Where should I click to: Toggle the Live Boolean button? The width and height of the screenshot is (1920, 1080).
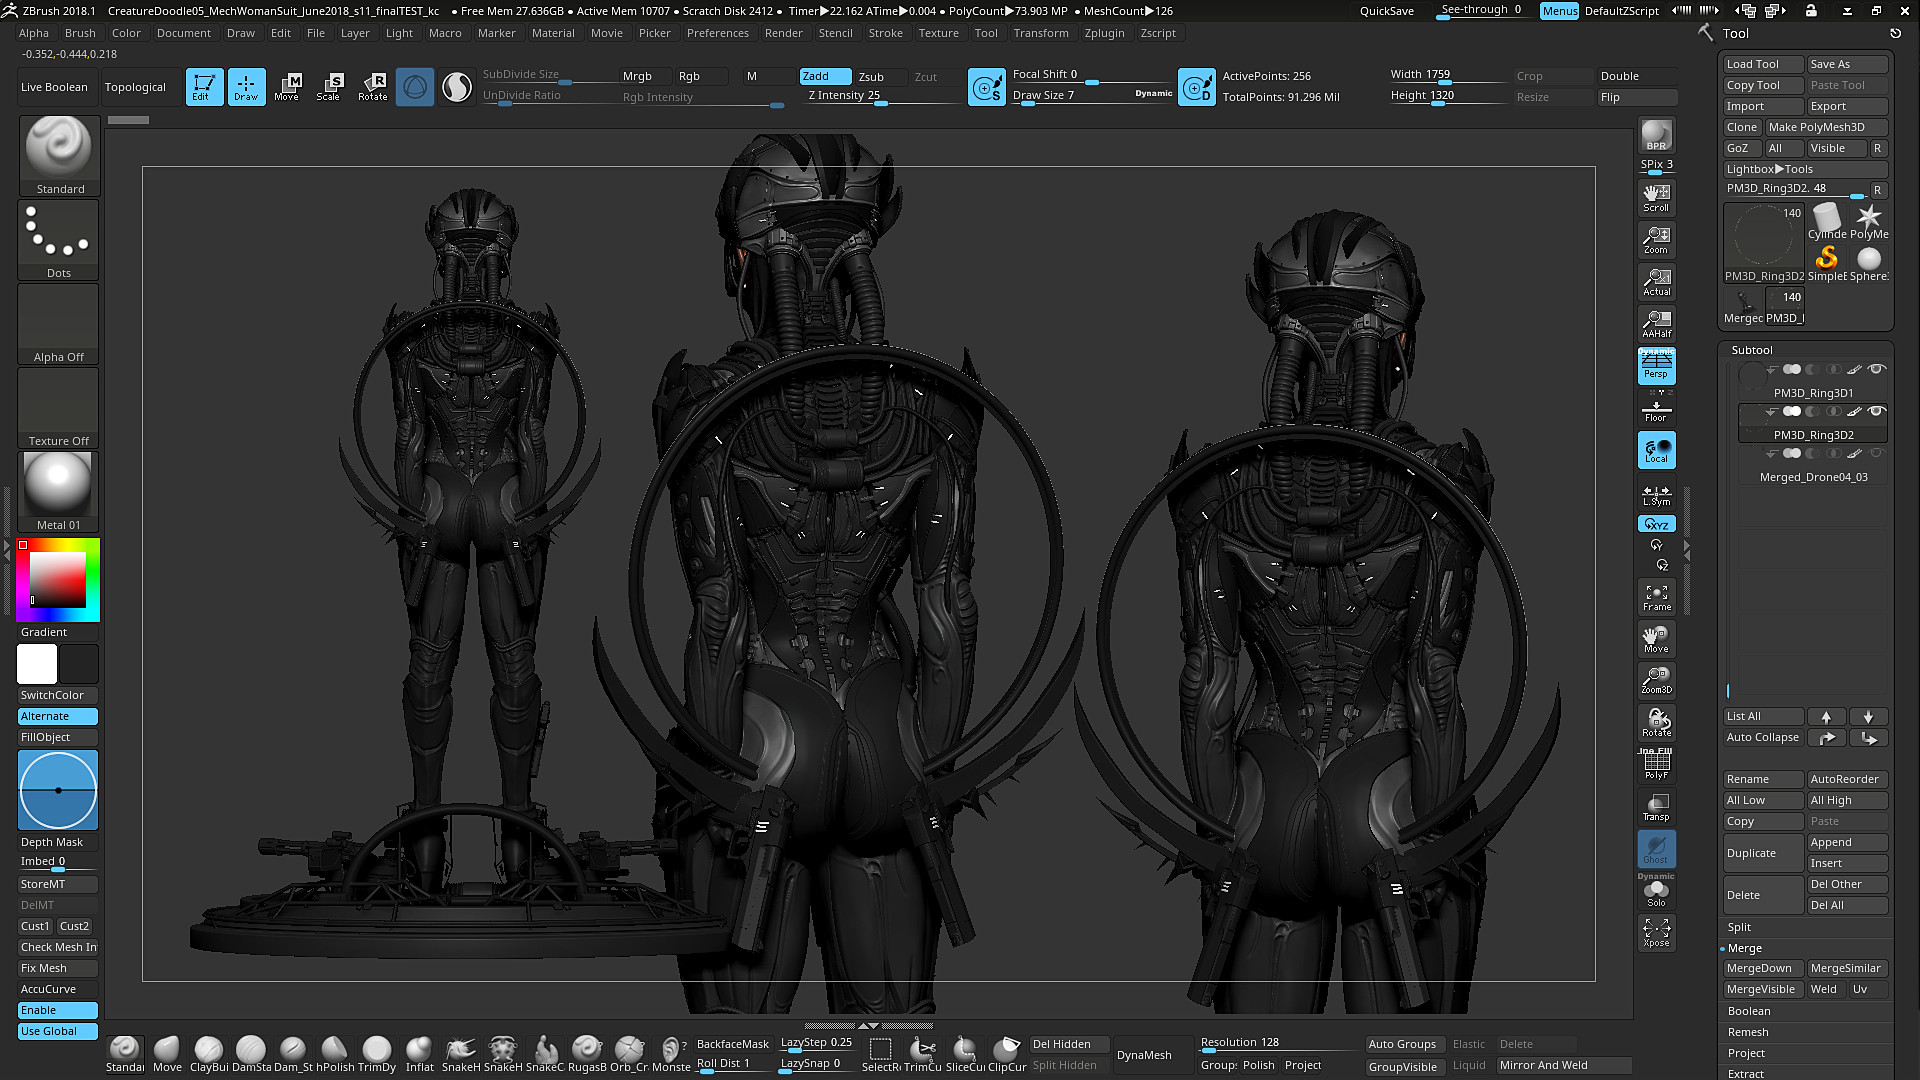click(53, 86)
